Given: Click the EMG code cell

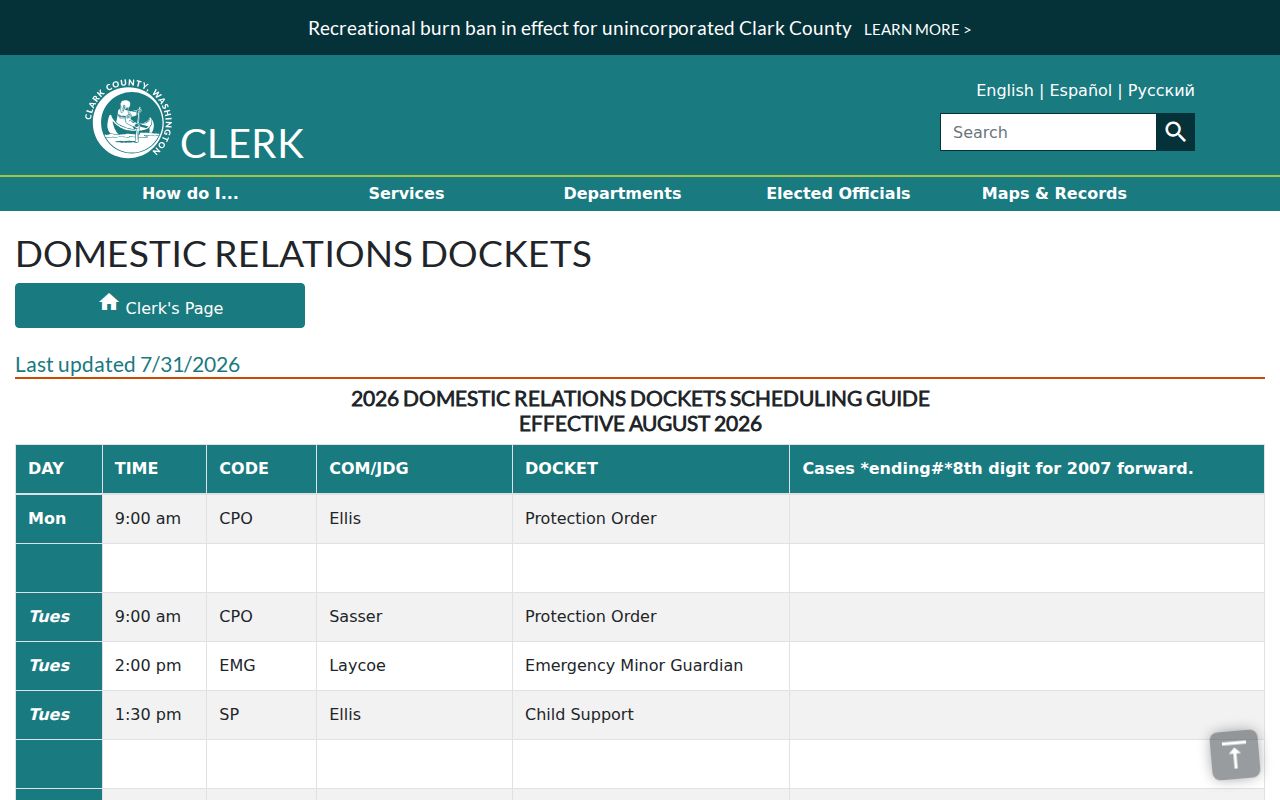Looking at the screenshot, I should tap(261, 666).
